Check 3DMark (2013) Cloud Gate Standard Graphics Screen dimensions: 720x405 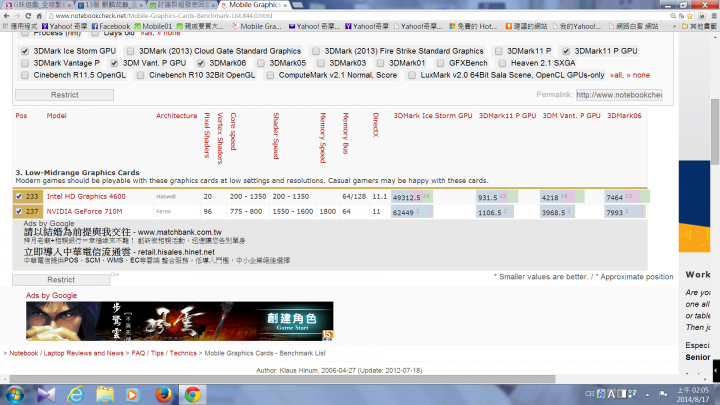point(130,51)
